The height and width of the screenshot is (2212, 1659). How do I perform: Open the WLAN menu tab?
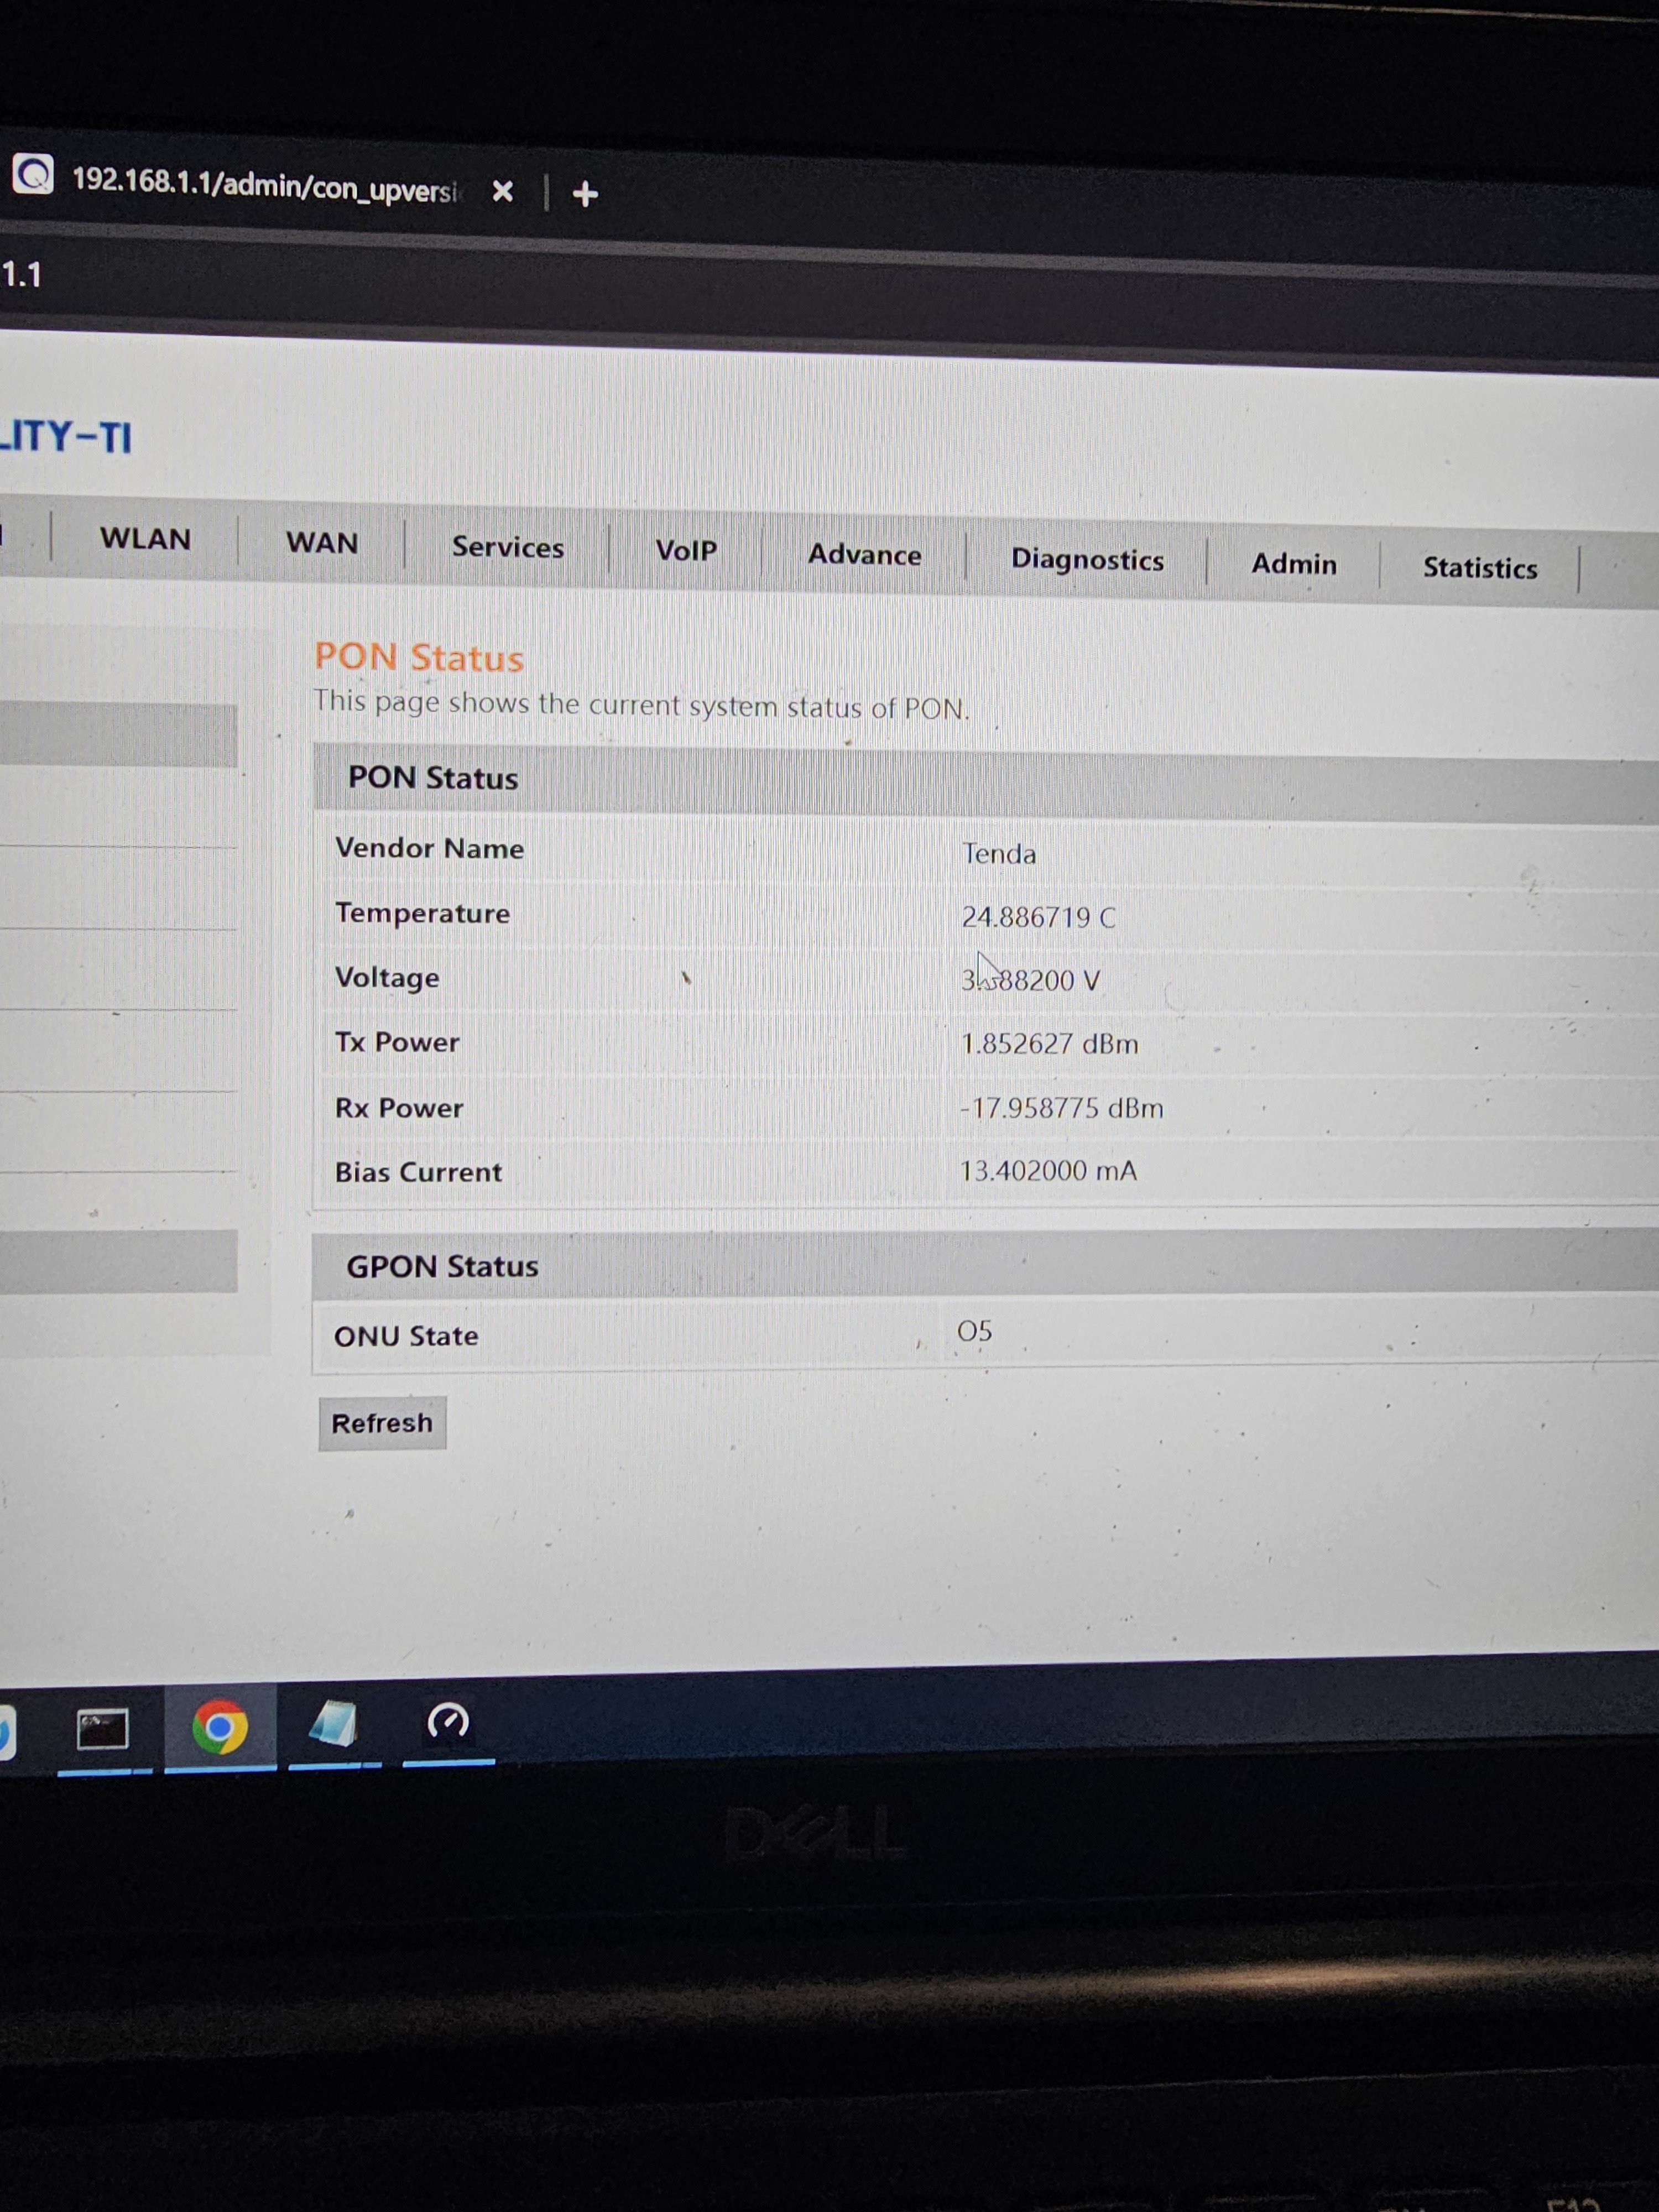coord(145,539)
